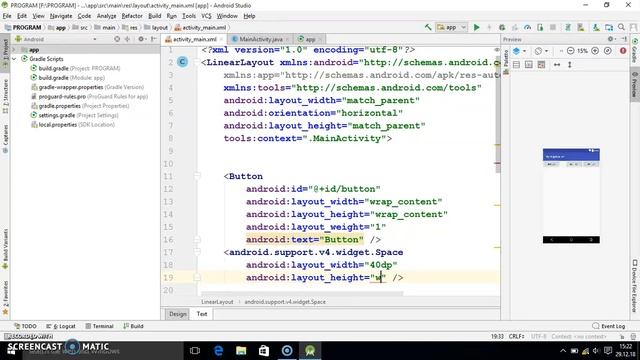Open the Terminal tool window
Viewport: 640px width, 360px height.
click(99, 326)
